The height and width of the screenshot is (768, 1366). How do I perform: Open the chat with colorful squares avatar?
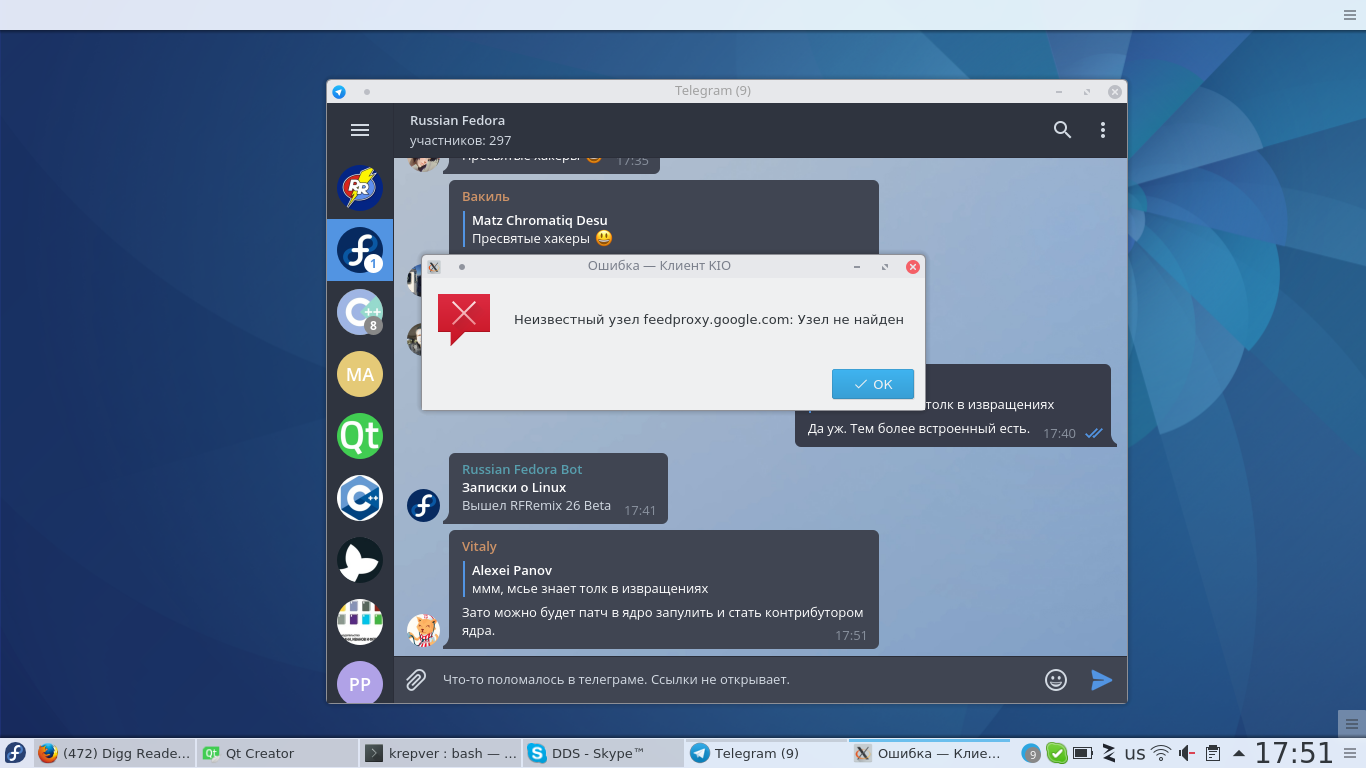360,622
